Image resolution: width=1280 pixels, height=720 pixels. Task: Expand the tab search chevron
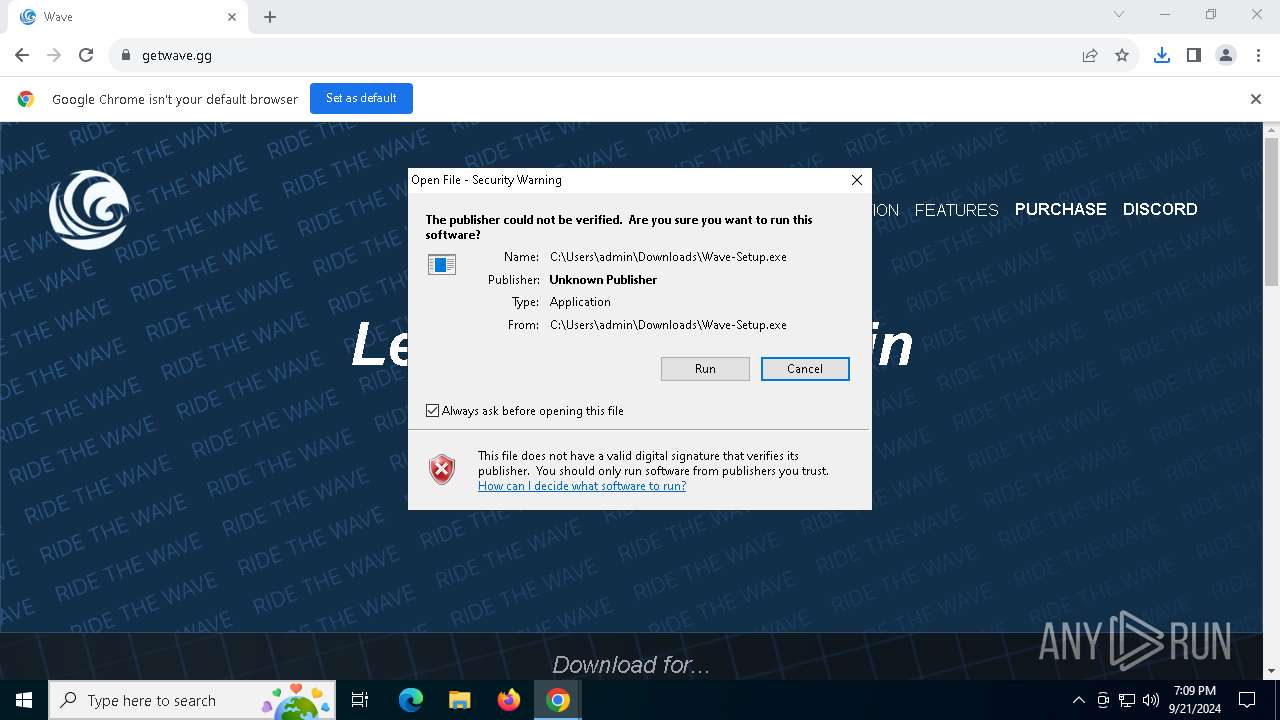click(x=1119, y=14)
